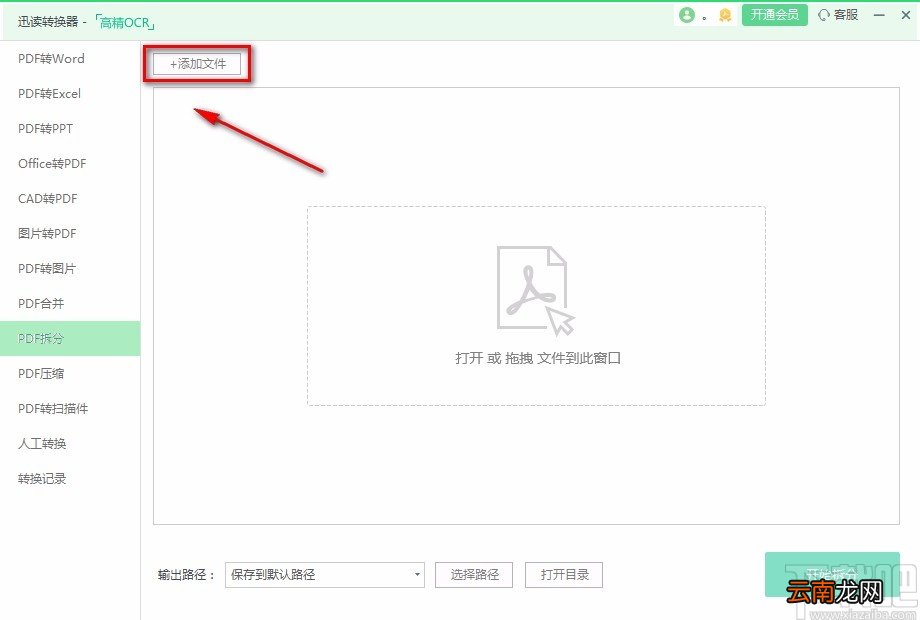The width and height of the screenshot is (920, 620).
Task: Click the 高精OCR title link
Action: (x=124, y=23)
